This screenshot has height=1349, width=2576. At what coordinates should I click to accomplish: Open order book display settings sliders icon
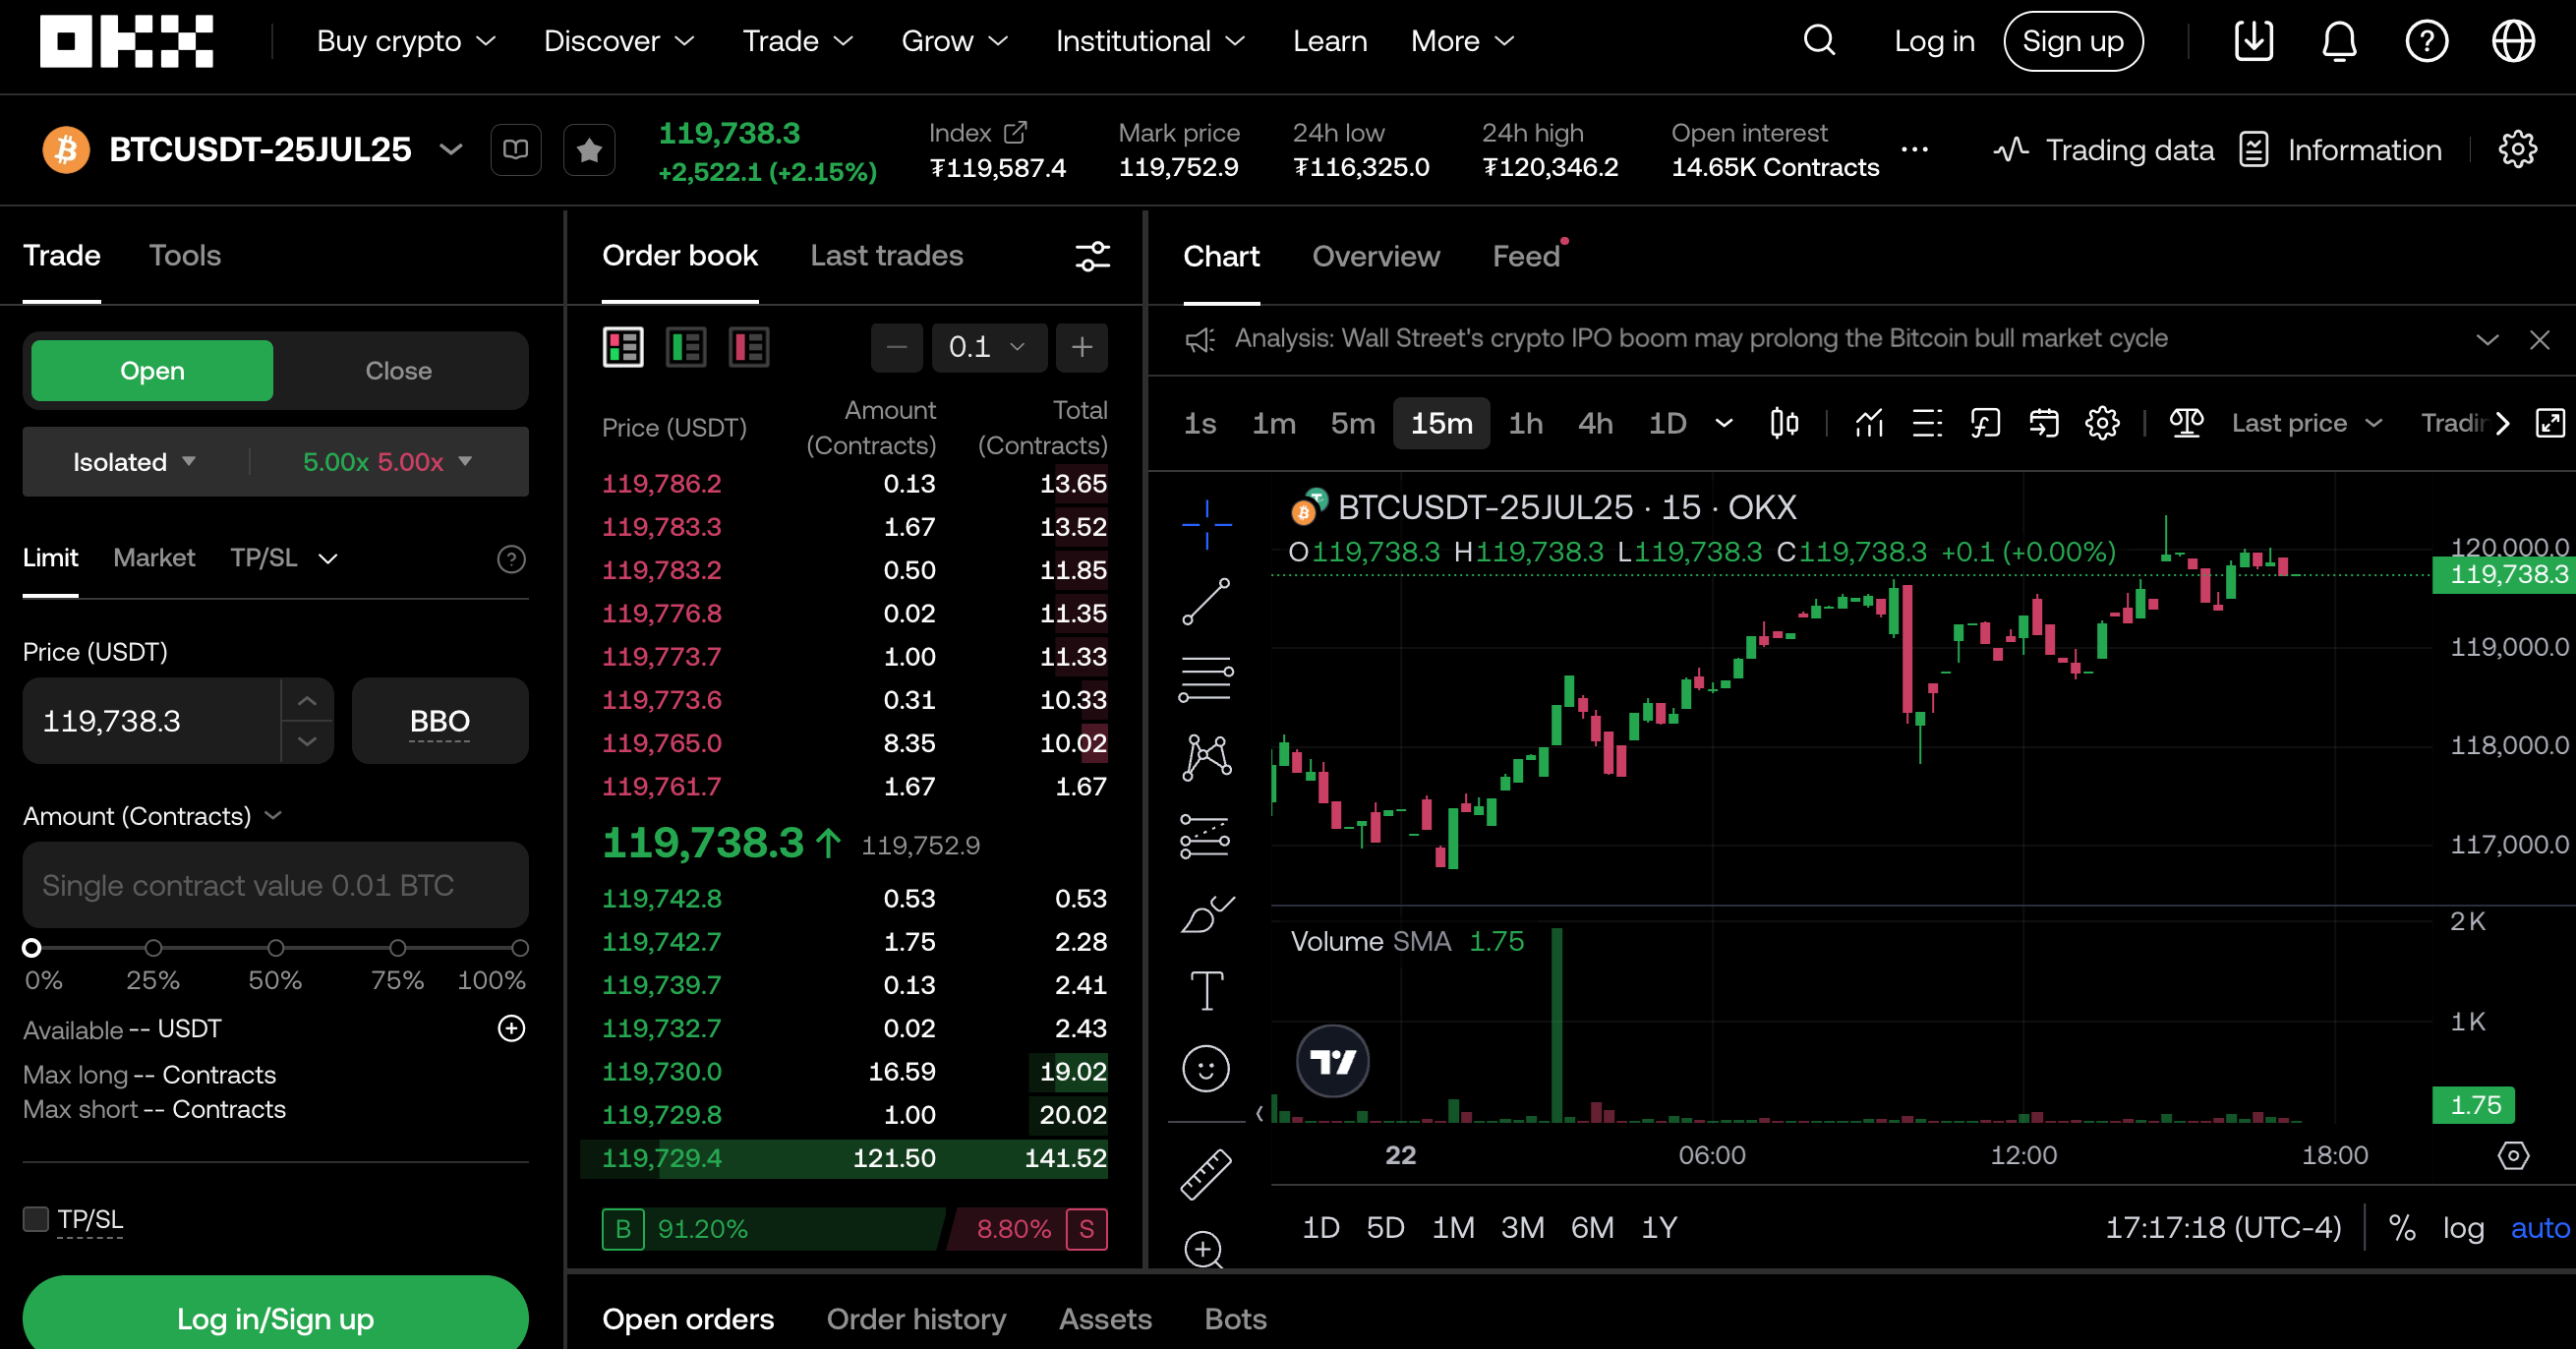click(1092, 256)
